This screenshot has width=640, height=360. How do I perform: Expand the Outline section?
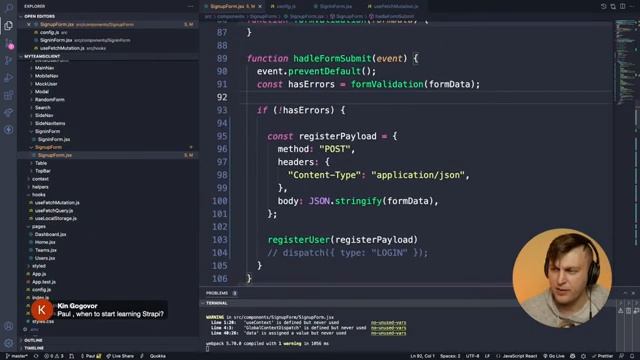[x=33, y=340]
